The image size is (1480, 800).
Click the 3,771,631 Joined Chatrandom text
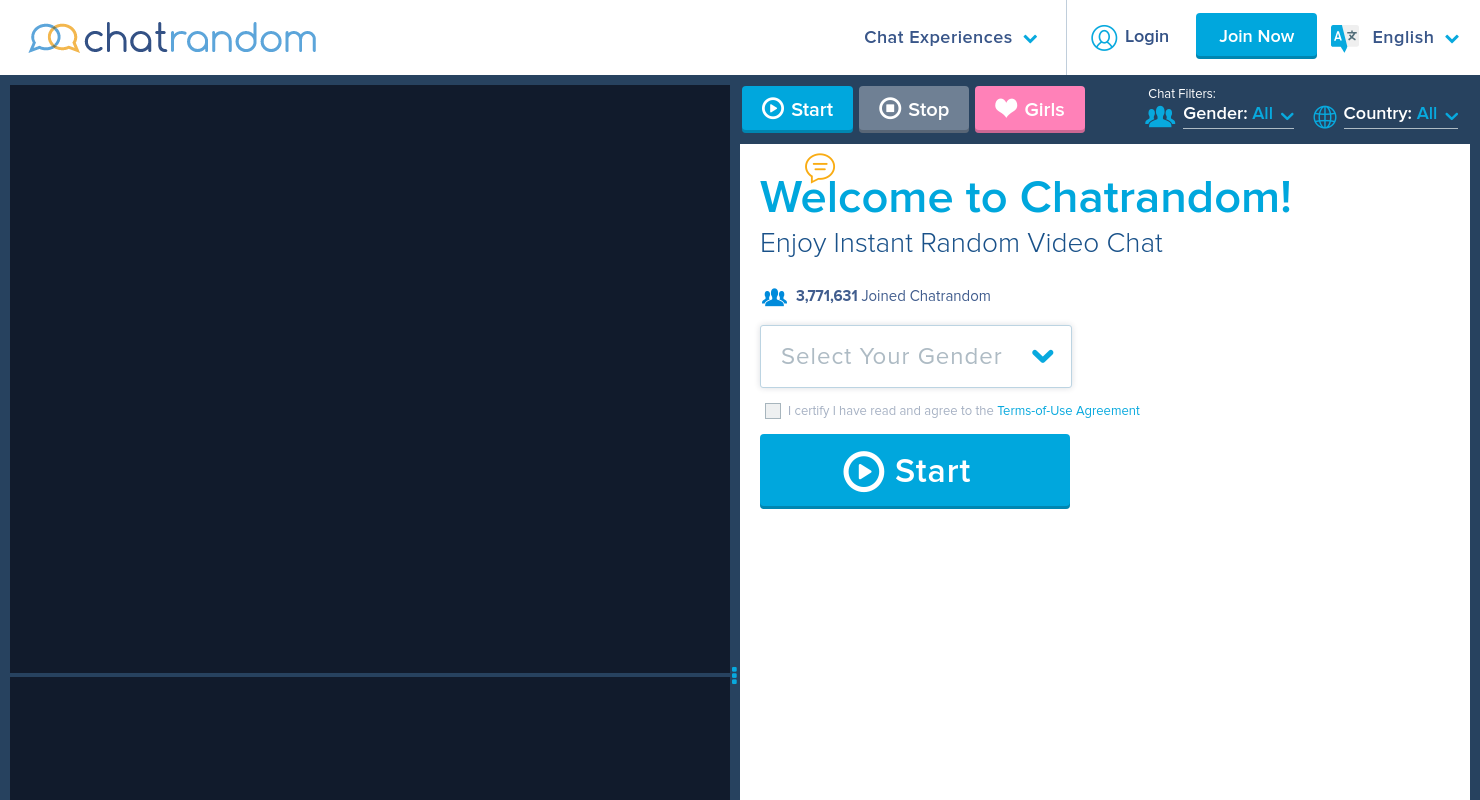click(x=893, y=296)
